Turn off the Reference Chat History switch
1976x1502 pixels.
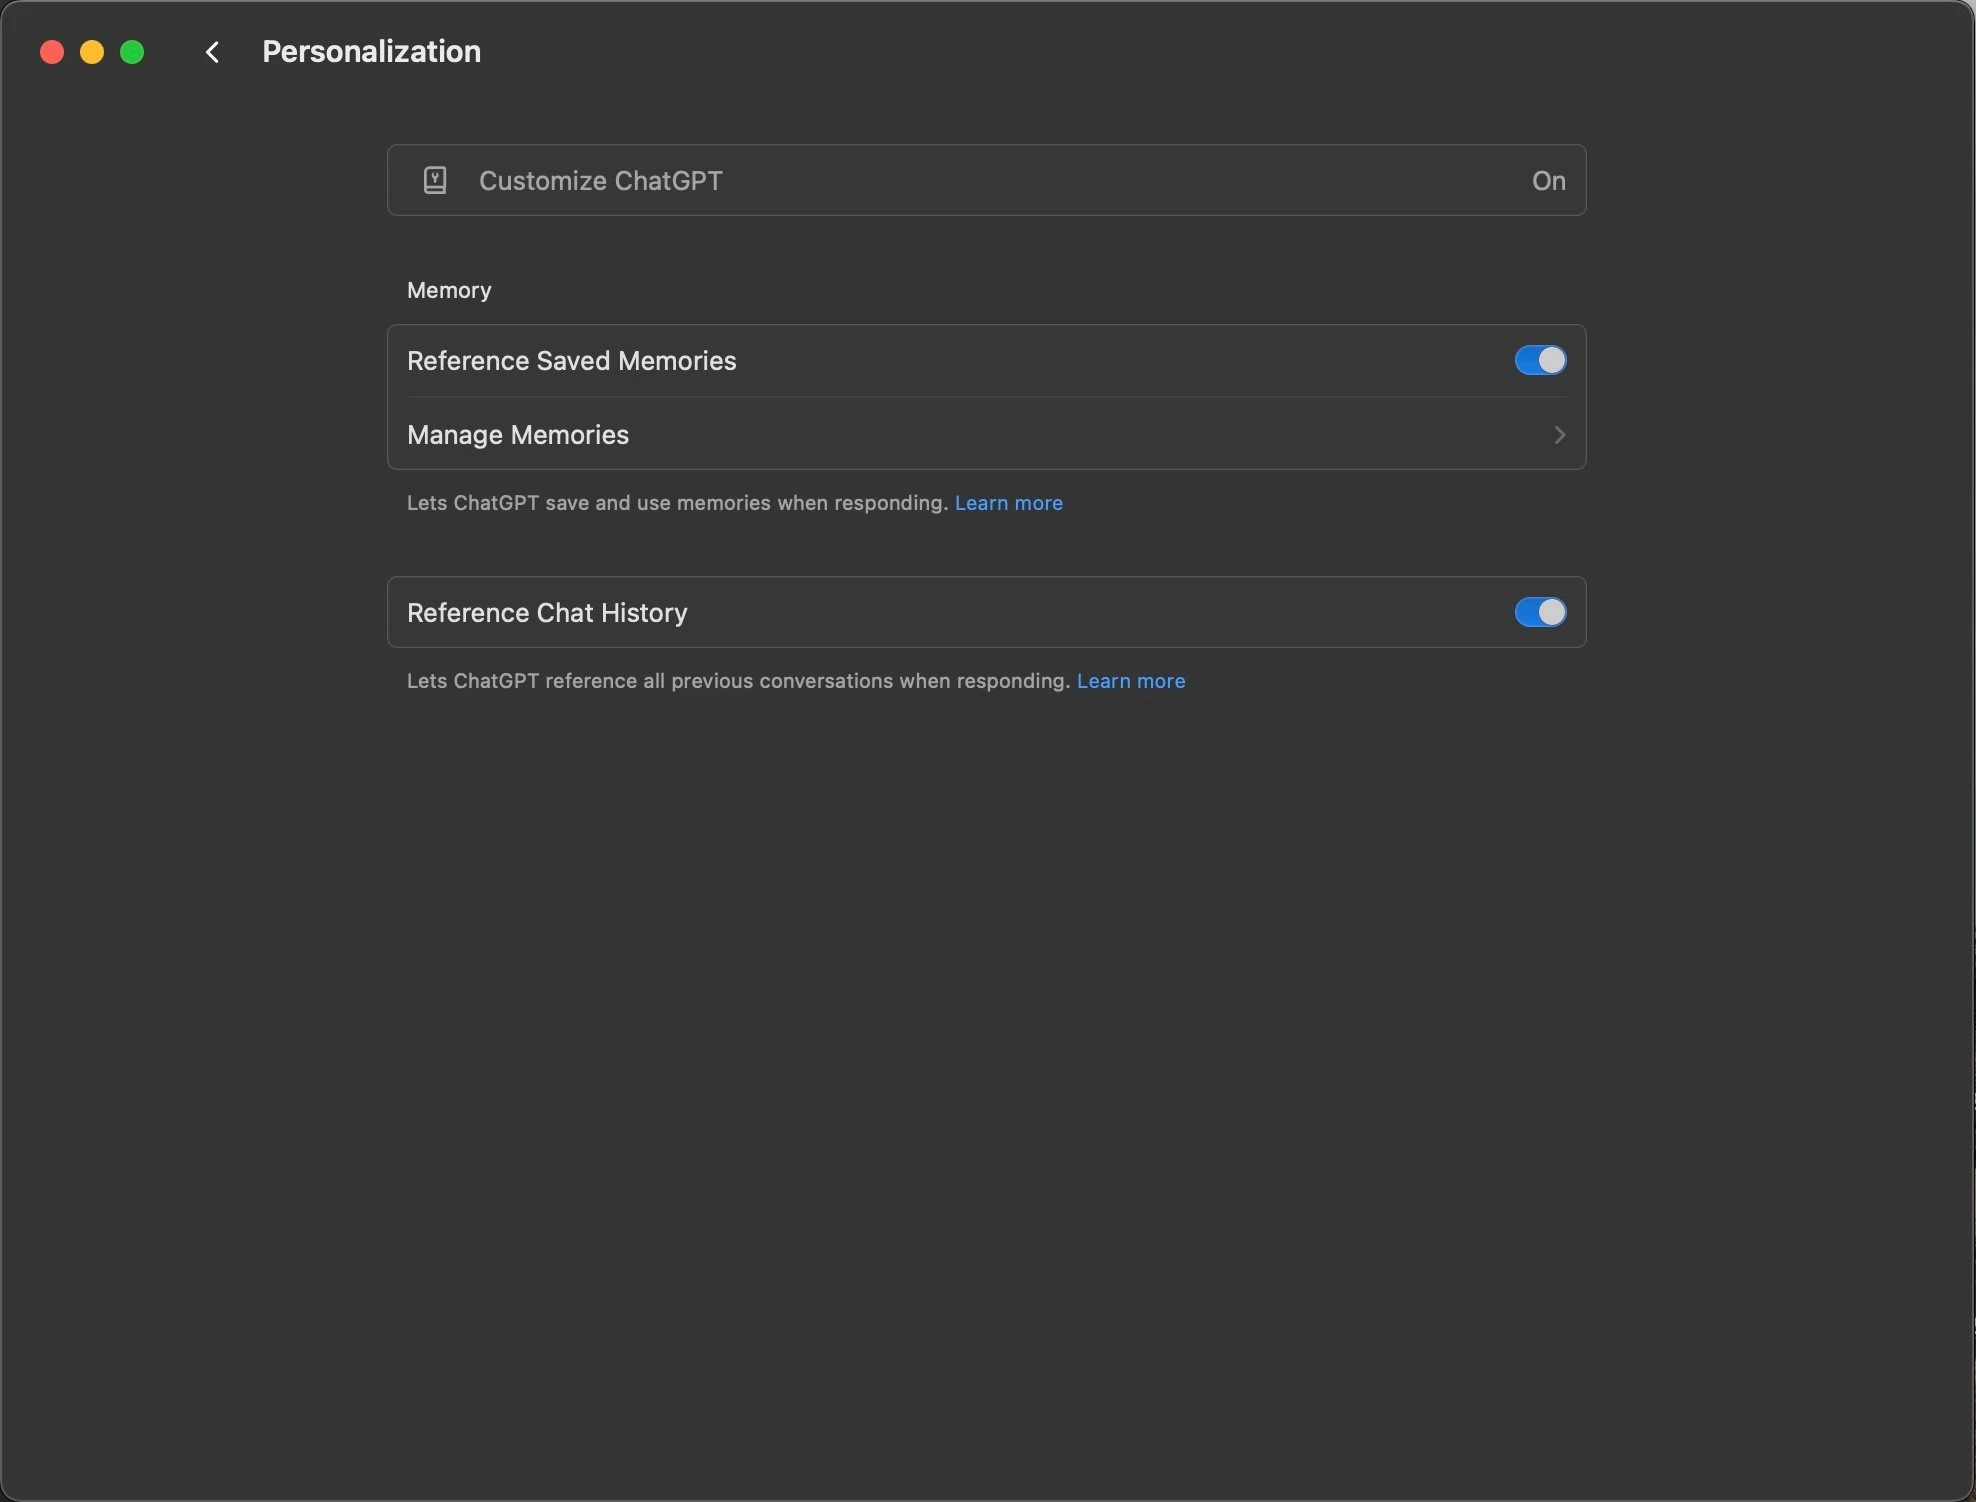click(x=1540, y=612)
